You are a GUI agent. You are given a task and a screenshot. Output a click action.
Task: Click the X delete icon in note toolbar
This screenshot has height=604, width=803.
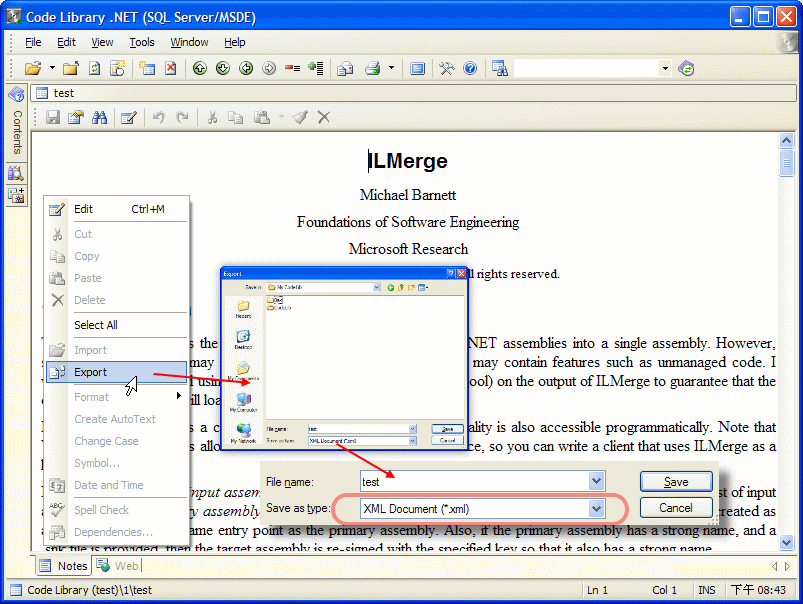[324, 117]
